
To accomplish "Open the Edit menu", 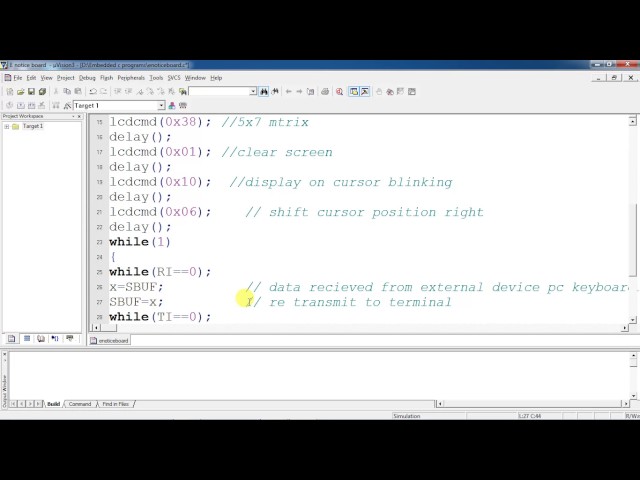I will (31, 78).
